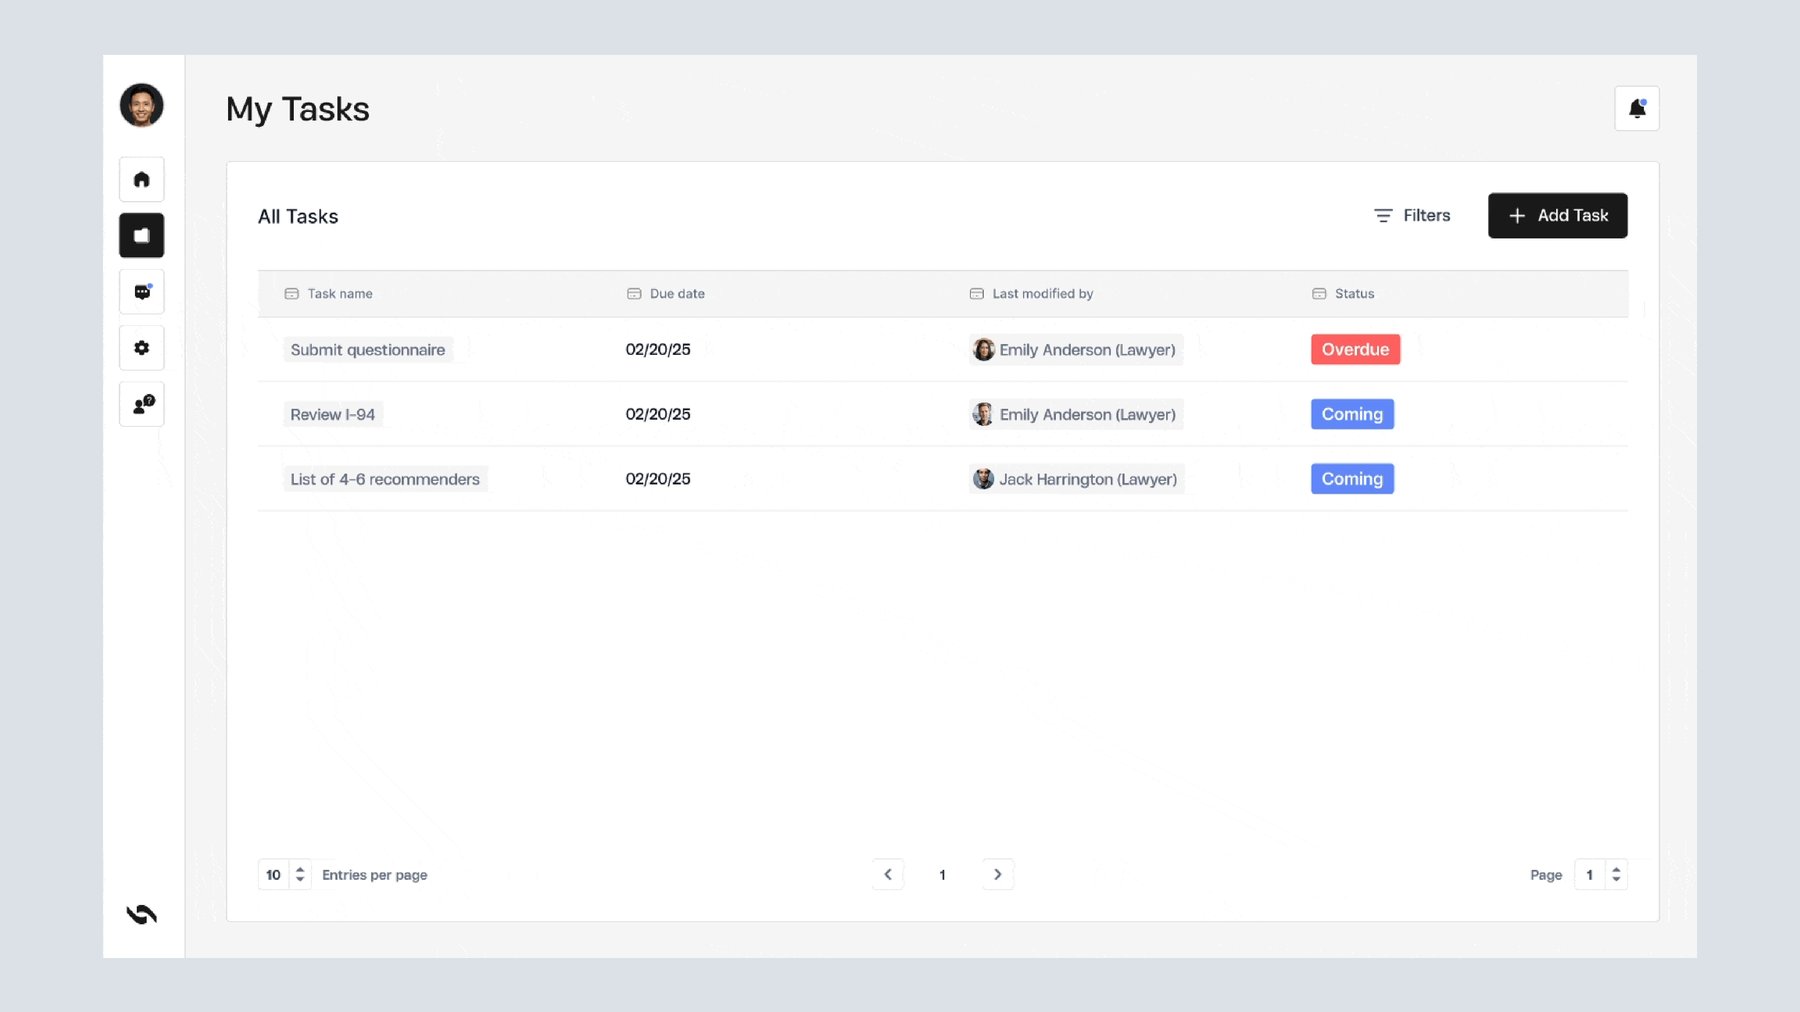This screenshot has width=1800, height=1012.
Task: Click the Due date column icon
Action: [634, 294]
